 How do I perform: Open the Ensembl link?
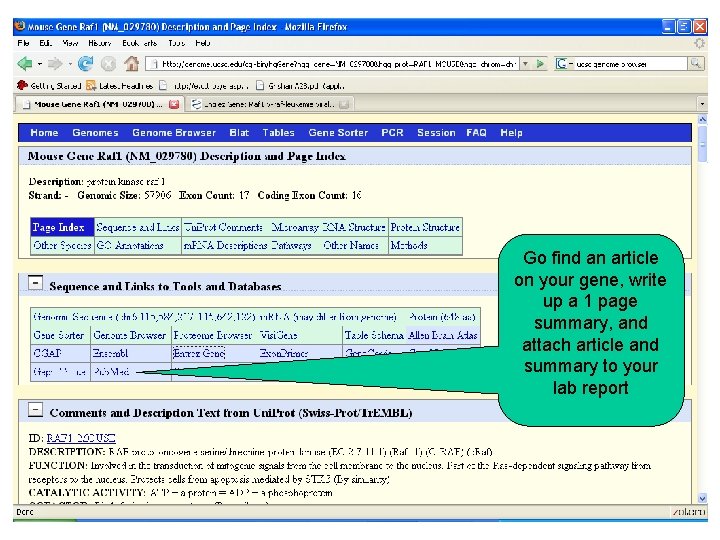point(110,354)
